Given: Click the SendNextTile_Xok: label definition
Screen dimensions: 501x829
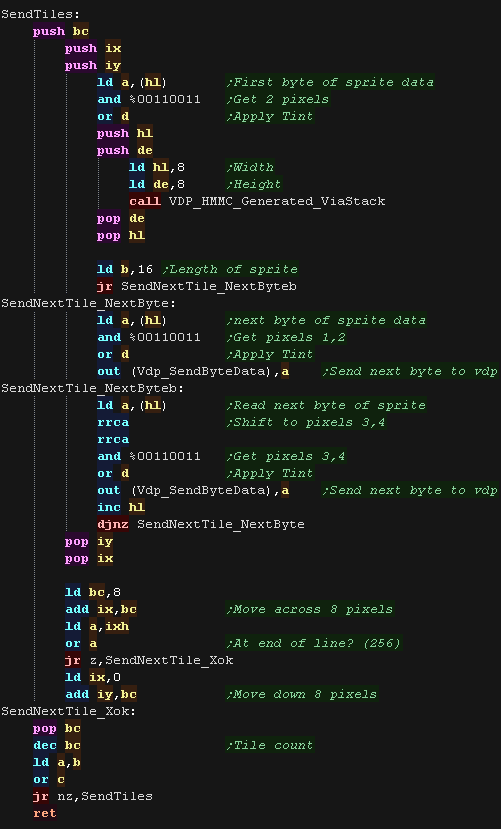Looking at the screenshot, I should pyautogui.click(x=69, y=711).
